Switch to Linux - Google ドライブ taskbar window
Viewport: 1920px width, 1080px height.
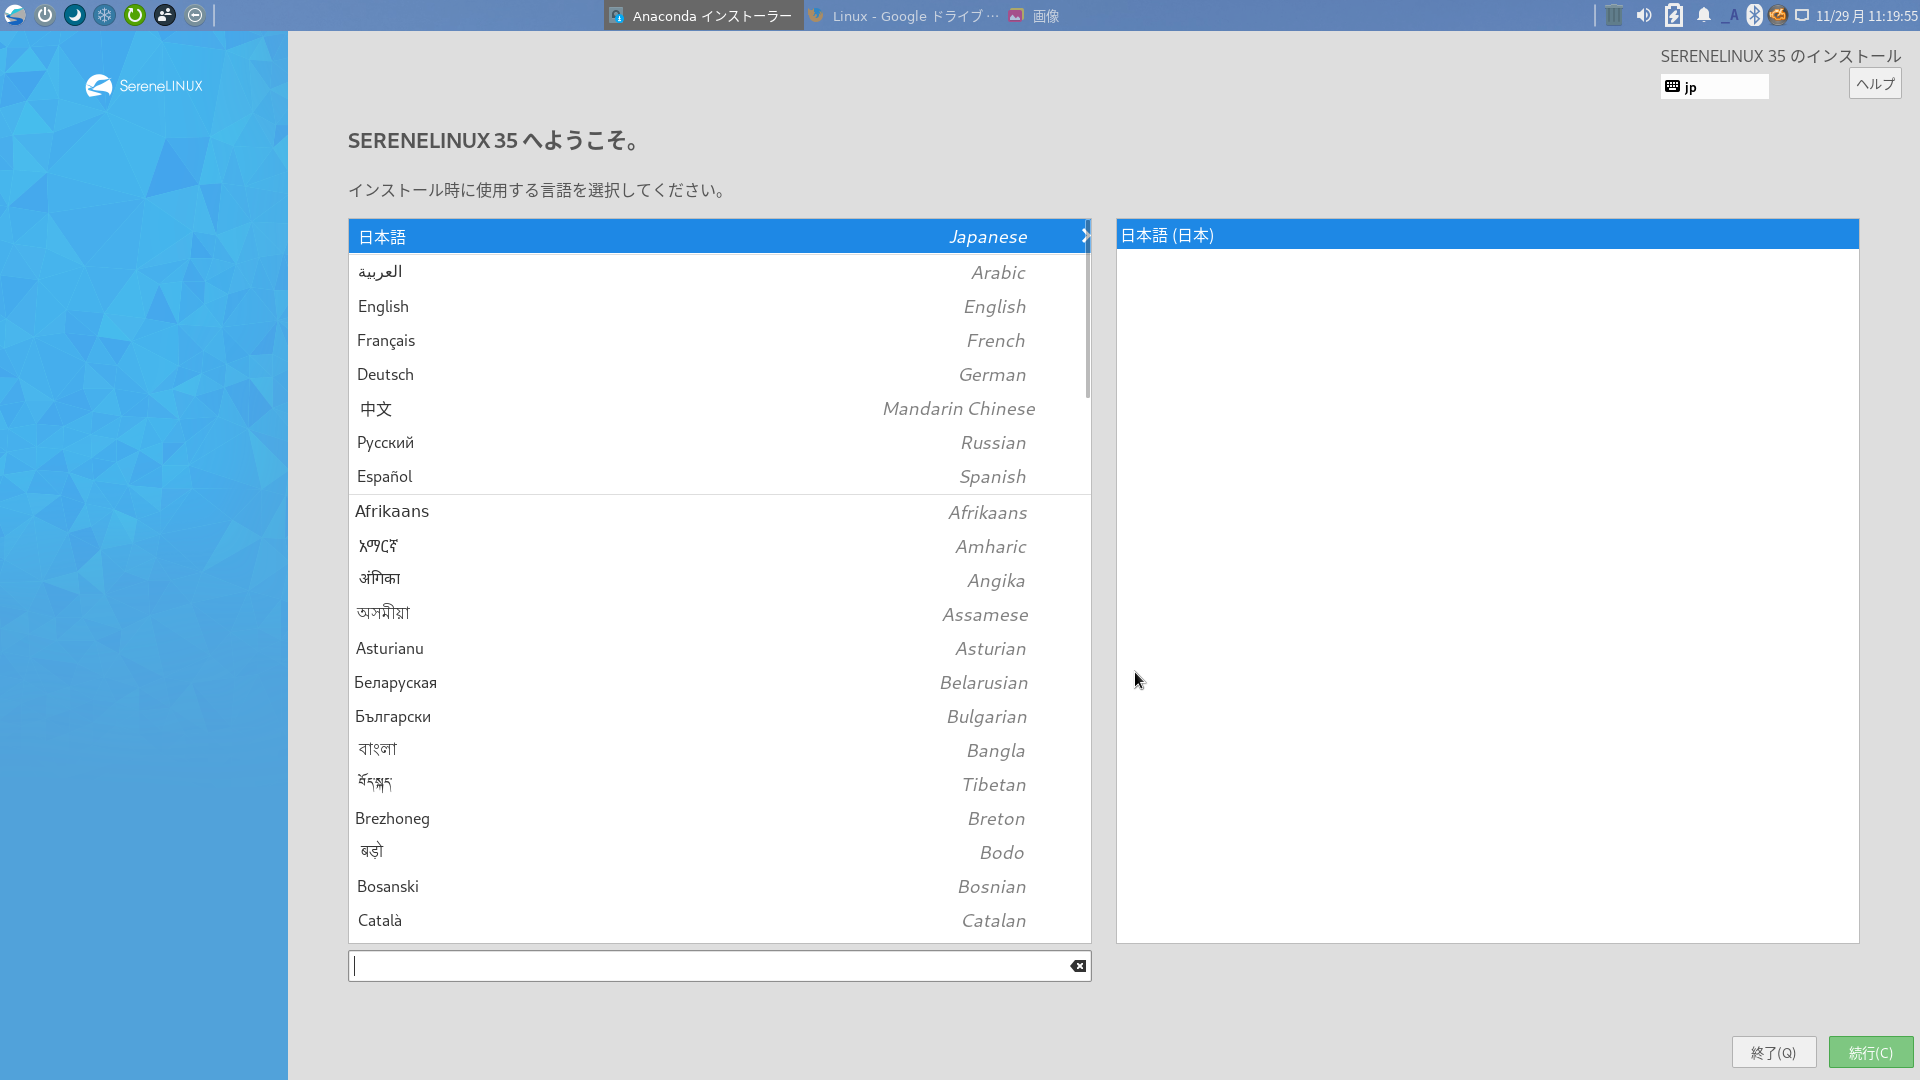(x=904, y=16)
